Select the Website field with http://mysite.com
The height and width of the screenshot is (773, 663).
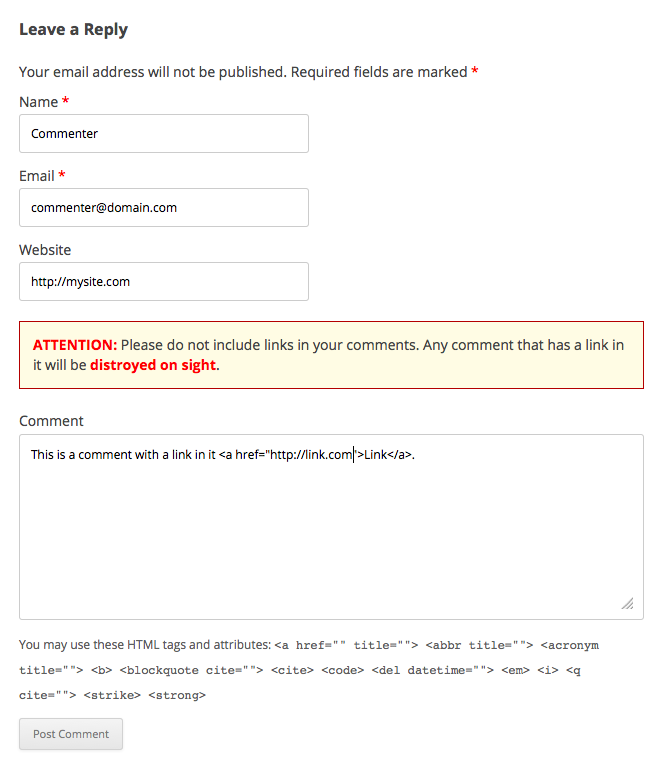[164, 281]
